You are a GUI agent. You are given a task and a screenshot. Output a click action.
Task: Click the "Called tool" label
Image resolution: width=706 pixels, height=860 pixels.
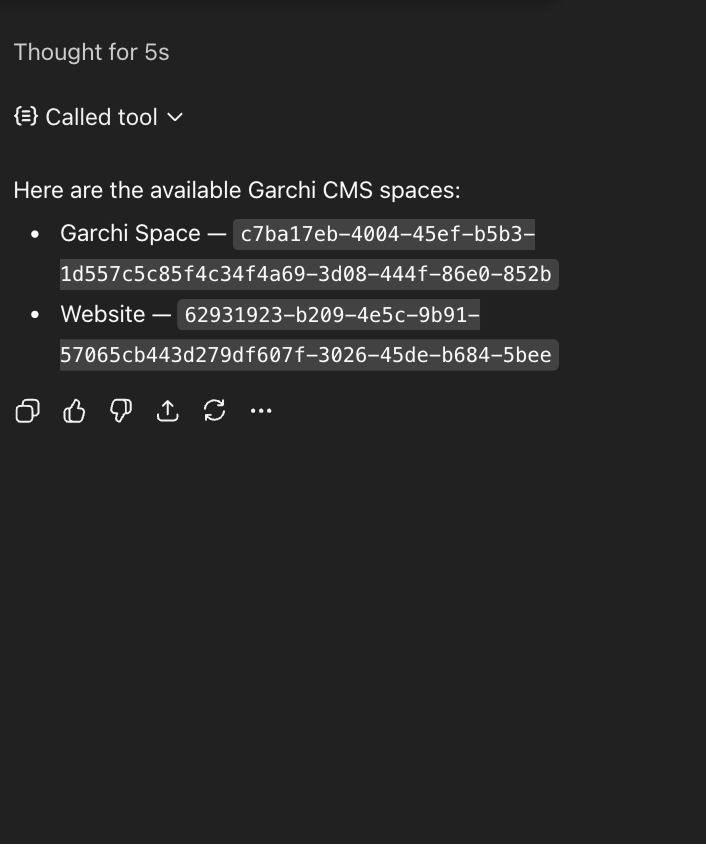click(x=101, y=117)
